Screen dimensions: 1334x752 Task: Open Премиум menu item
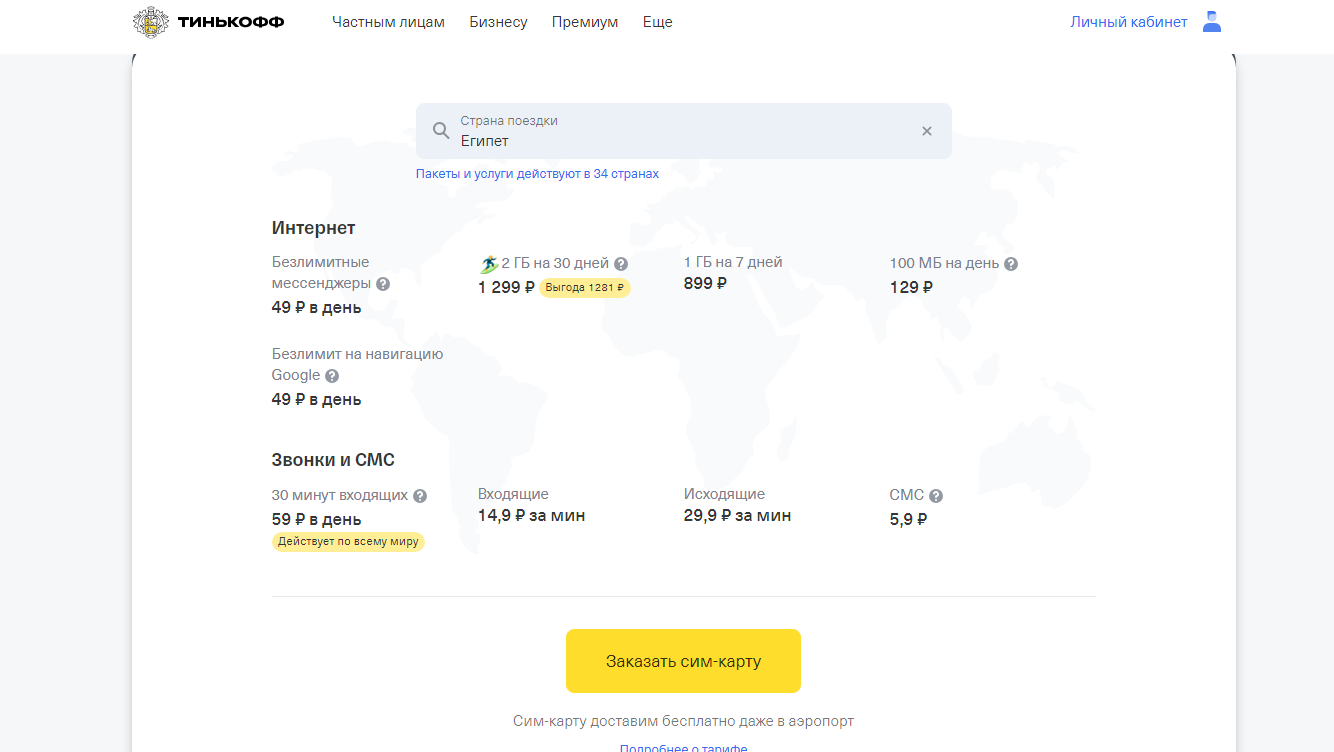(585, 22)
